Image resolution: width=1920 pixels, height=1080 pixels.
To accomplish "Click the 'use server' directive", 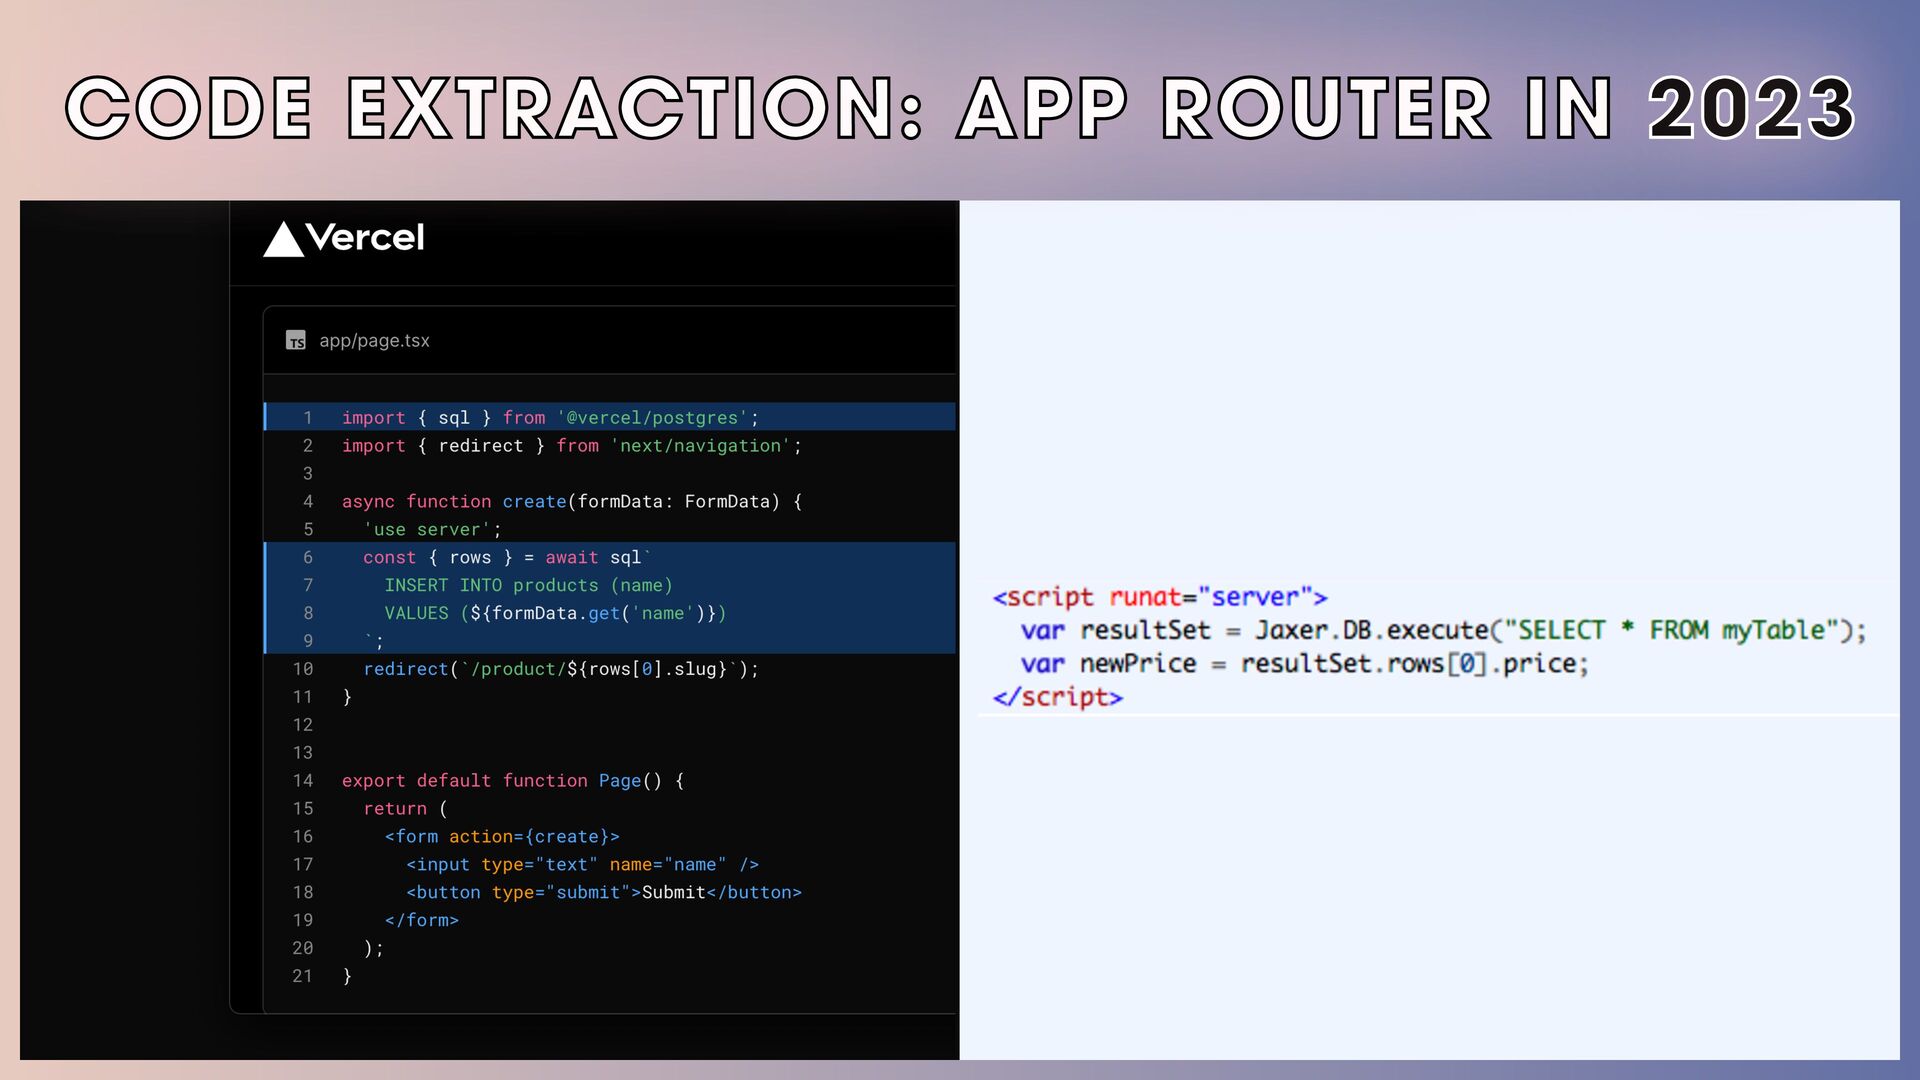I will 427,530.
